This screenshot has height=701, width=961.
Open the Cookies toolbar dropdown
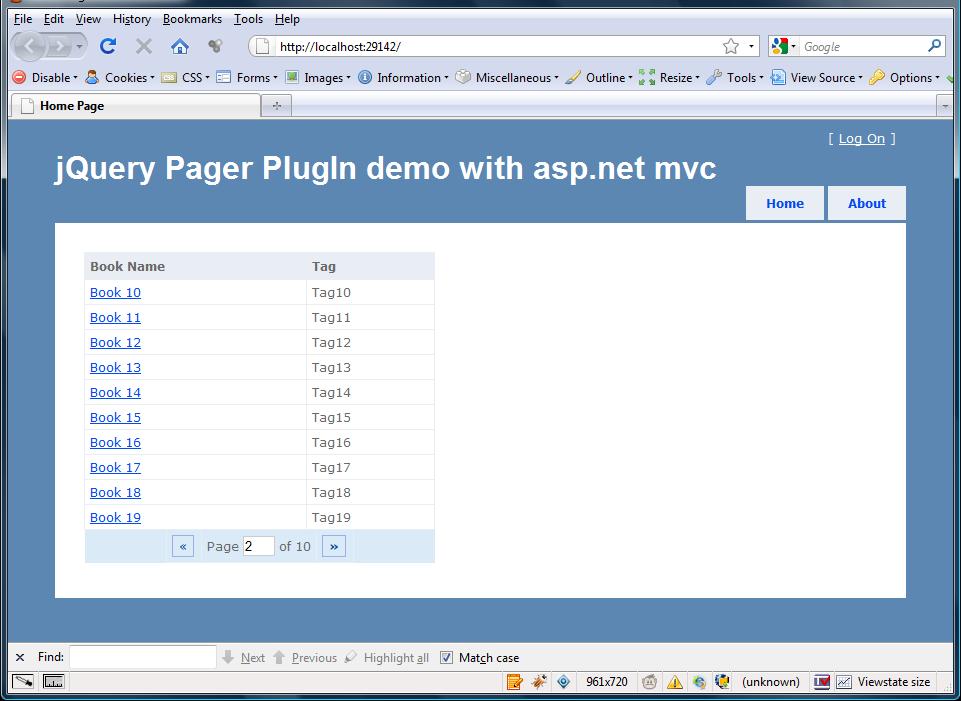click(120, 78)
